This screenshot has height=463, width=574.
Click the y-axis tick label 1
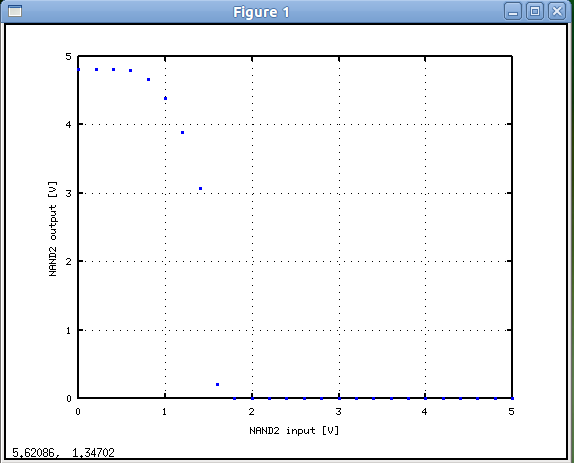pyautogui.click(x=68, y=331)
